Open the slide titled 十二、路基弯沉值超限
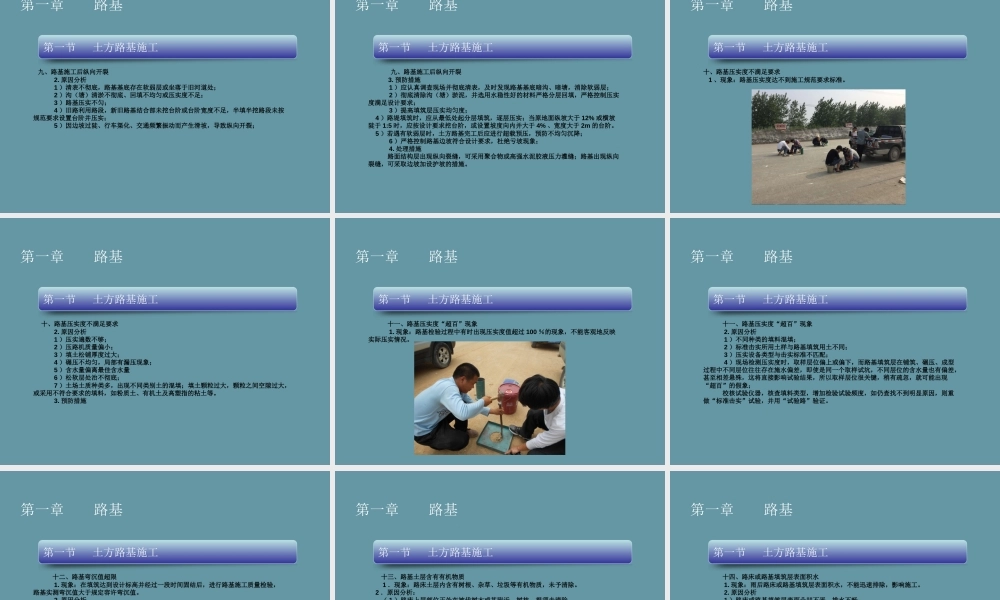The height and width of the screenshot is (600, 1000). coord(165,536)
